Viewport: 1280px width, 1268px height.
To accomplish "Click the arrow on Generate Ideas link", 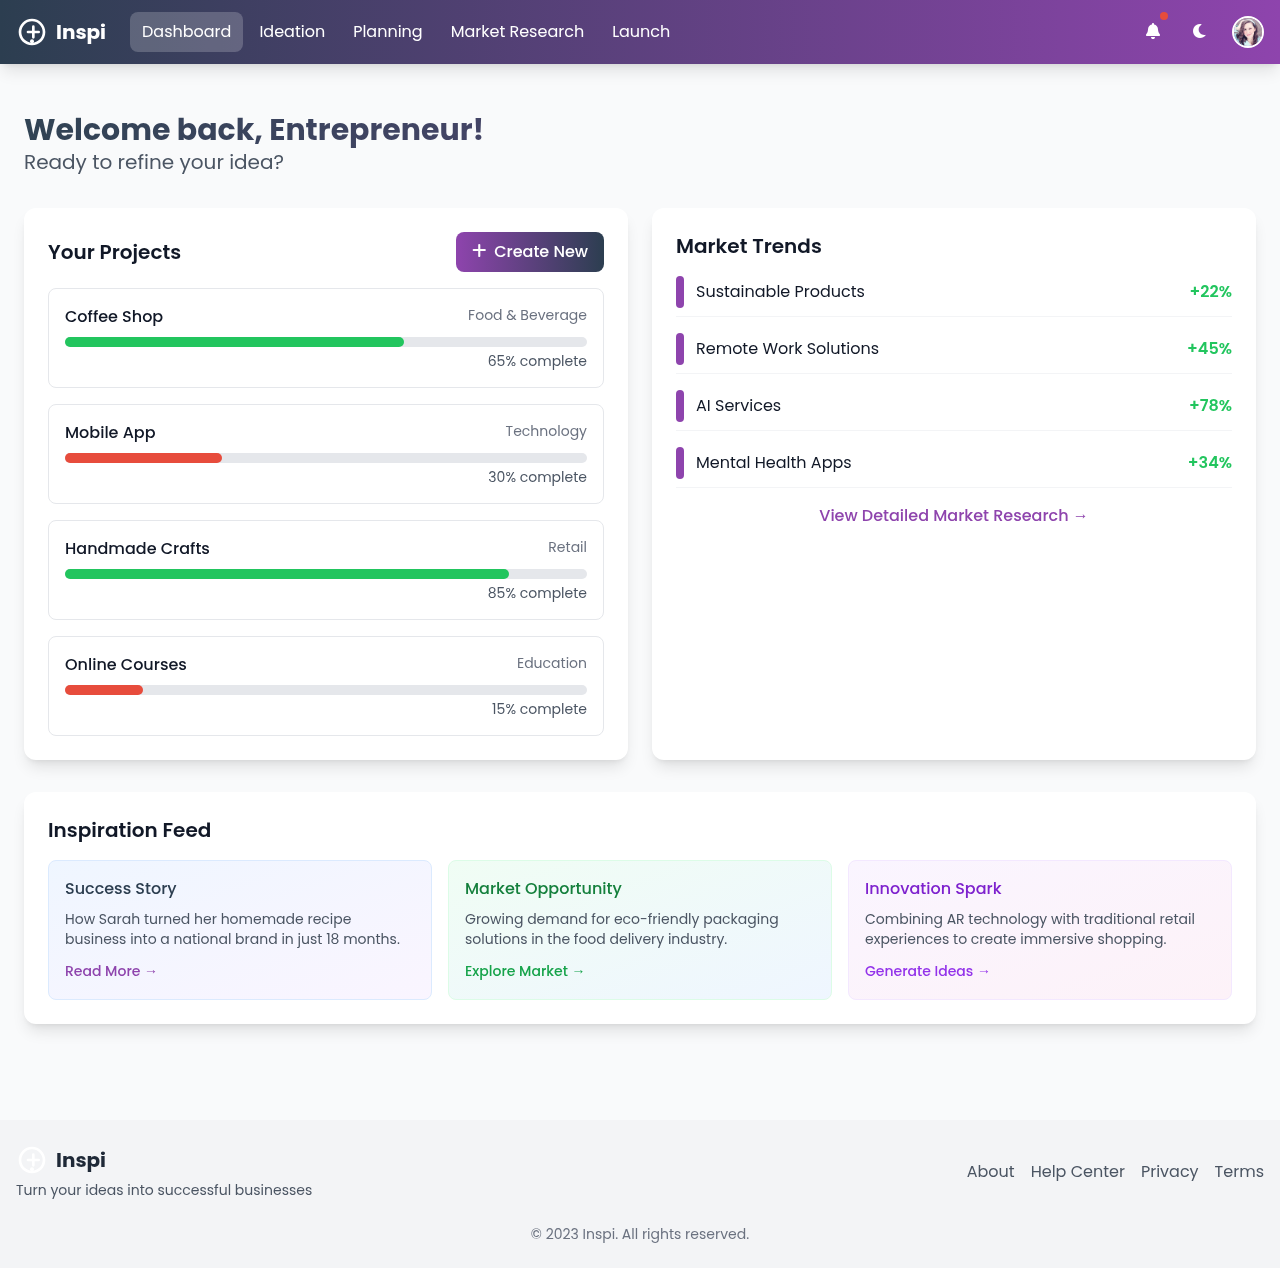I will [983, 971].
